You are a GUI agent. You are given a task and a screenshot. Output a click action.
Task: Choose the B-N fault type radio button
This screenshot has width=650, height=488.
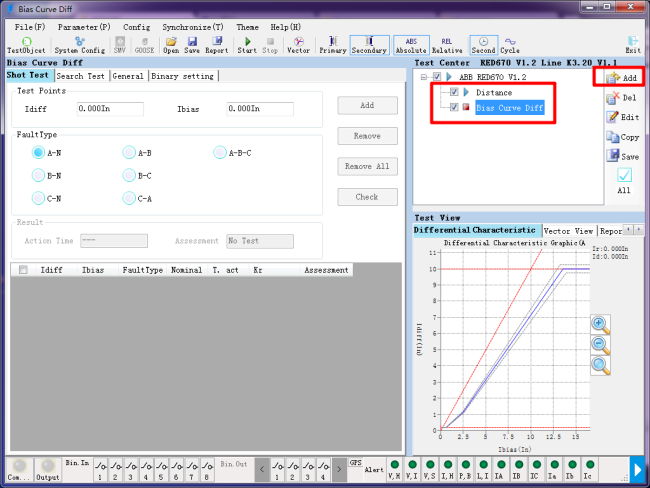[x=38, y=176]
